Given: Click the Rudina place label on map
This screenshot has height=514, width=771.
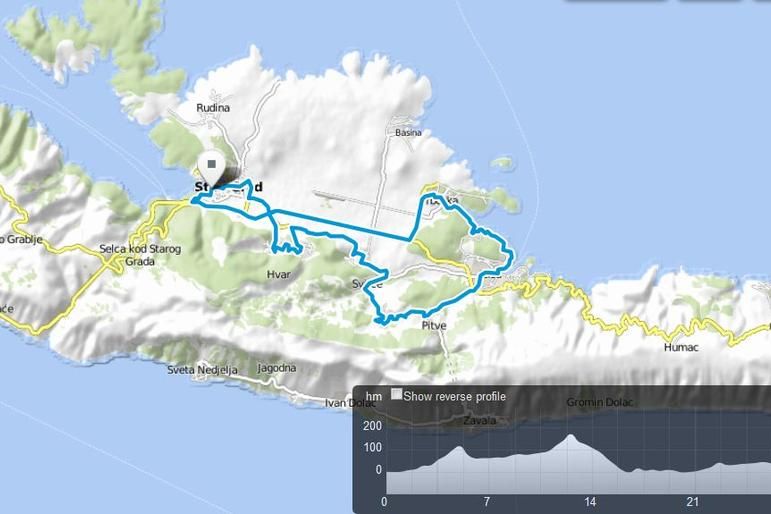Looking at the screenshot, I should point(213,108).
